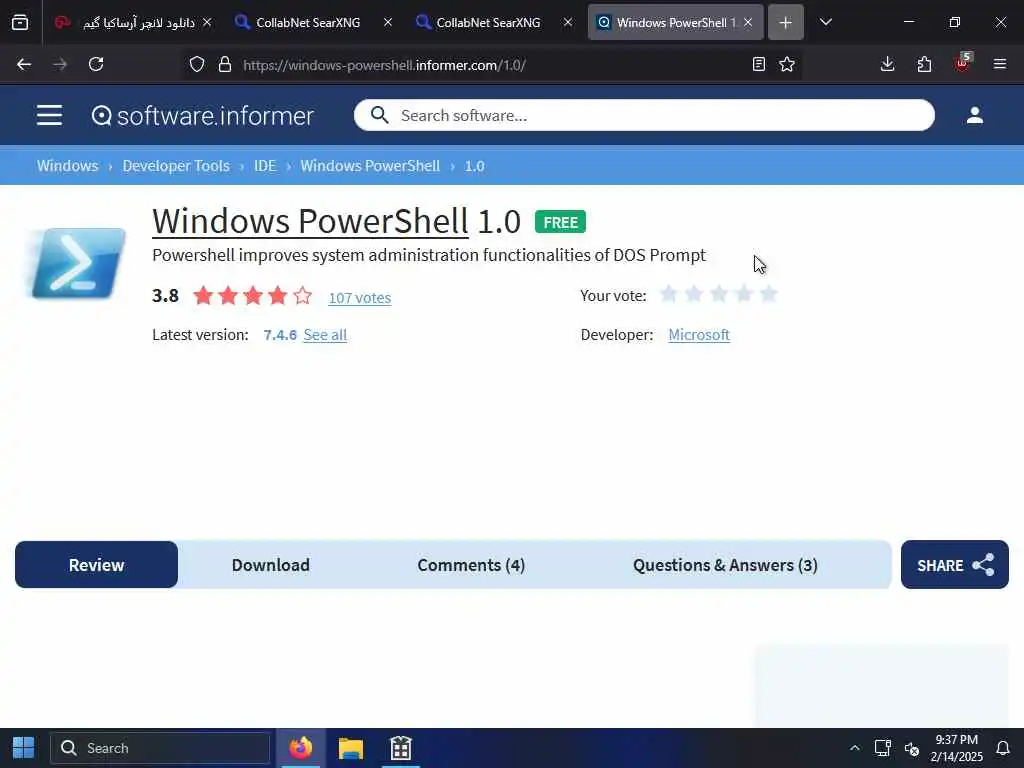Click the share icon on SHARE button
This screenshot has width=1024, height=768.
983,565
